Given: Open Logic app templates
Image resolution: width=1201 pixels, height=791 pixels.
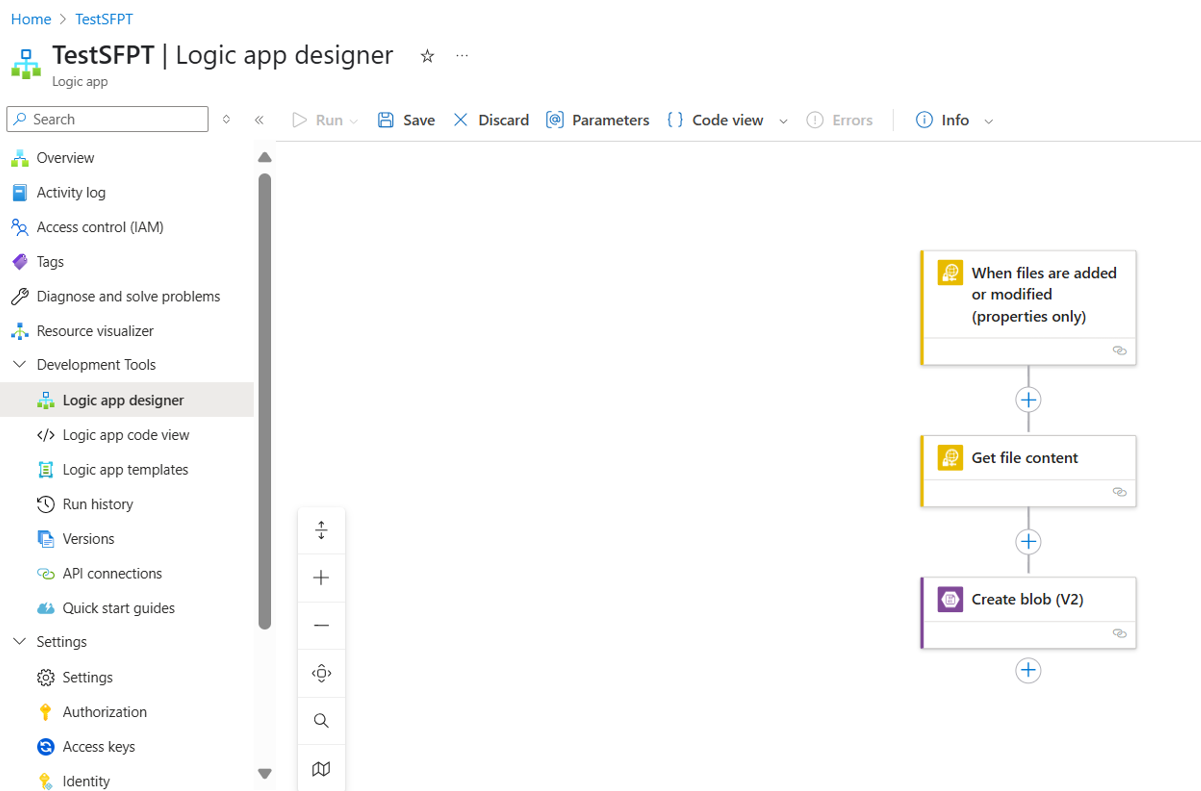Looking at the screenshot, I should coord(125,469).
